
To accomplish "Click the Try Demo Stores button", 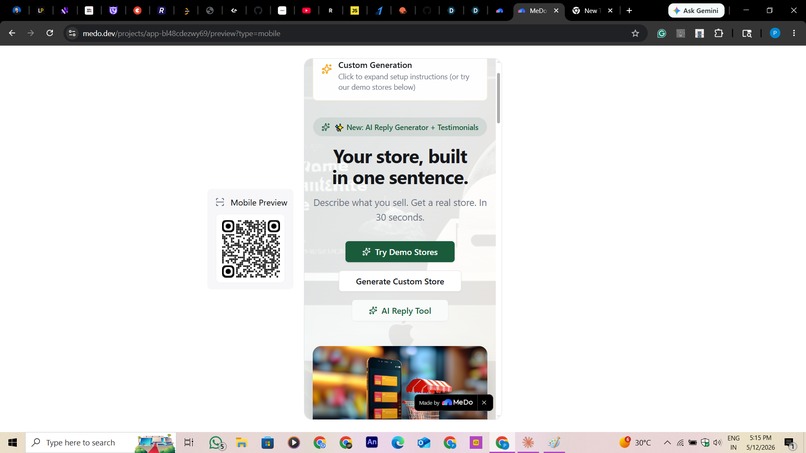I will click(400, 252).
